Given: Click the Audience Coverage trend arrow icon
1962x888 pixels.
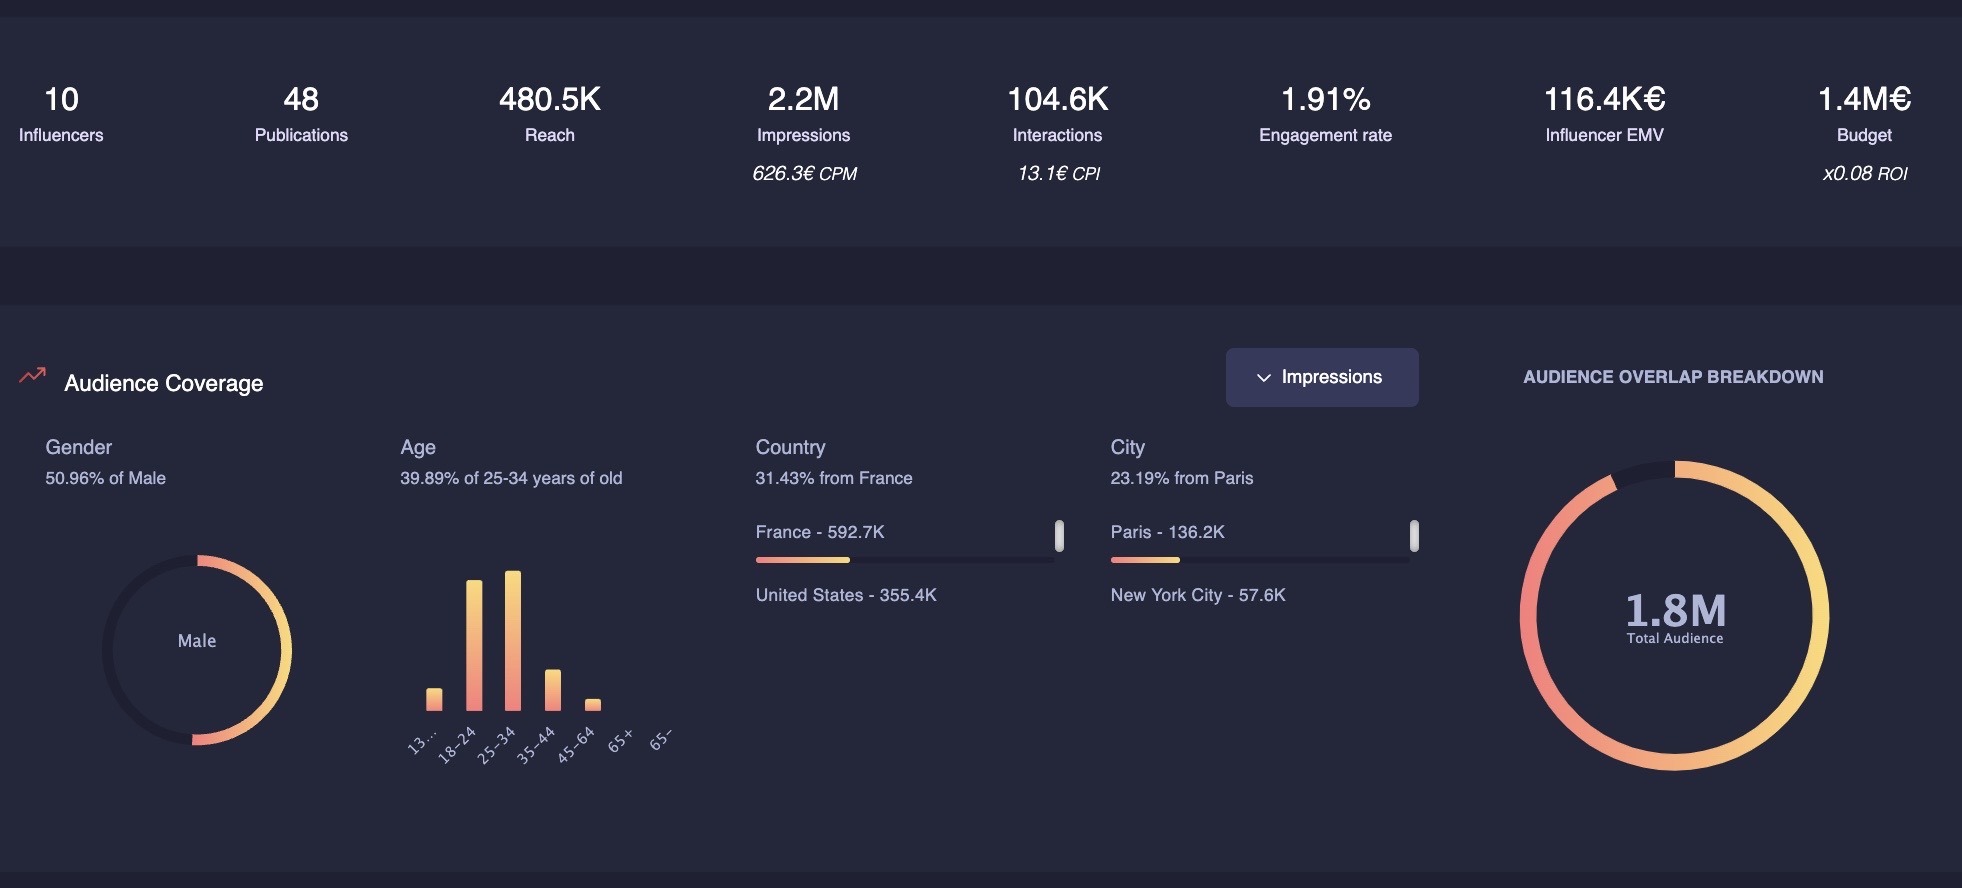Looking at the screenshot, I should (32, 376).
